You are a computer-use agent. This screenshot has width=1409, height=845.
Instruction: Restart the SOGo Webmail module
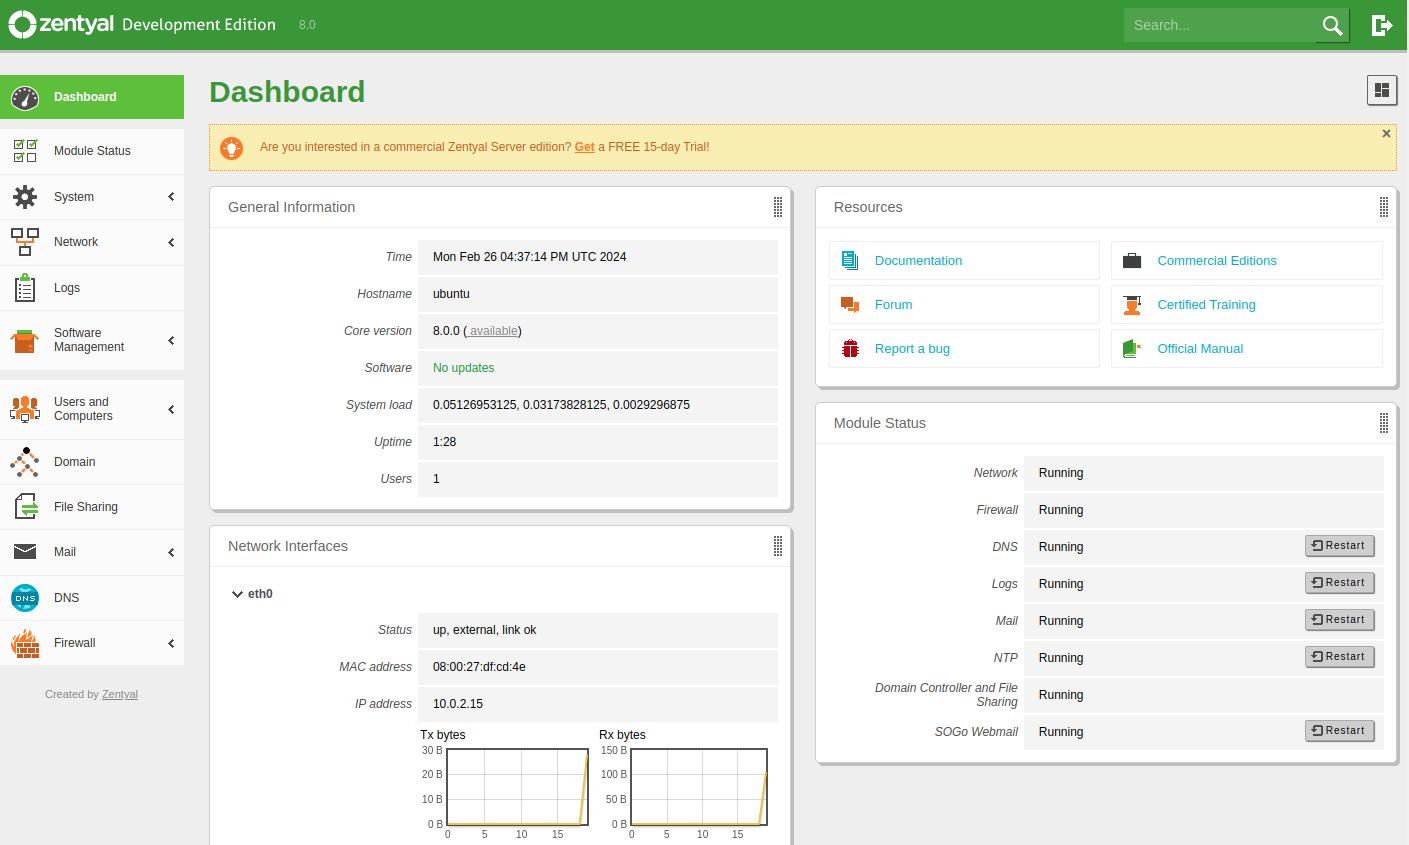[x=1340, y=731]
